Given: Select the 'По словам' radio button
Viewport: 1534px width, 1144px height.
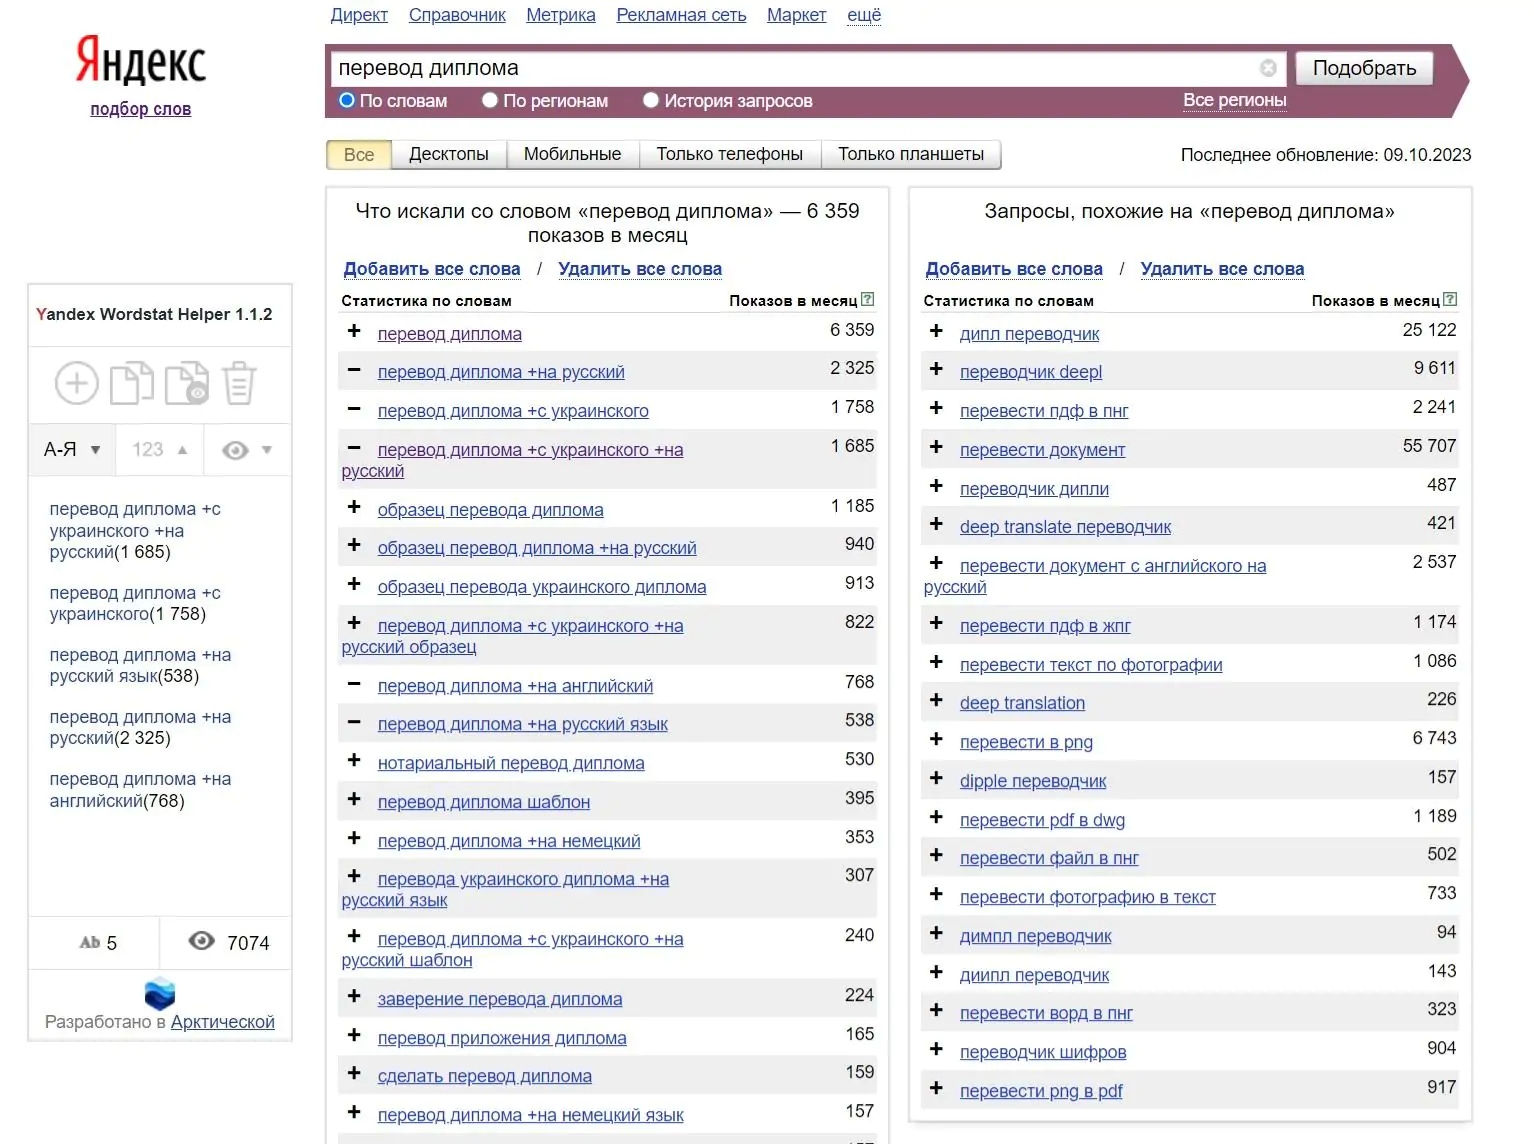Looking at the screenshot, I should pos(347,100).
